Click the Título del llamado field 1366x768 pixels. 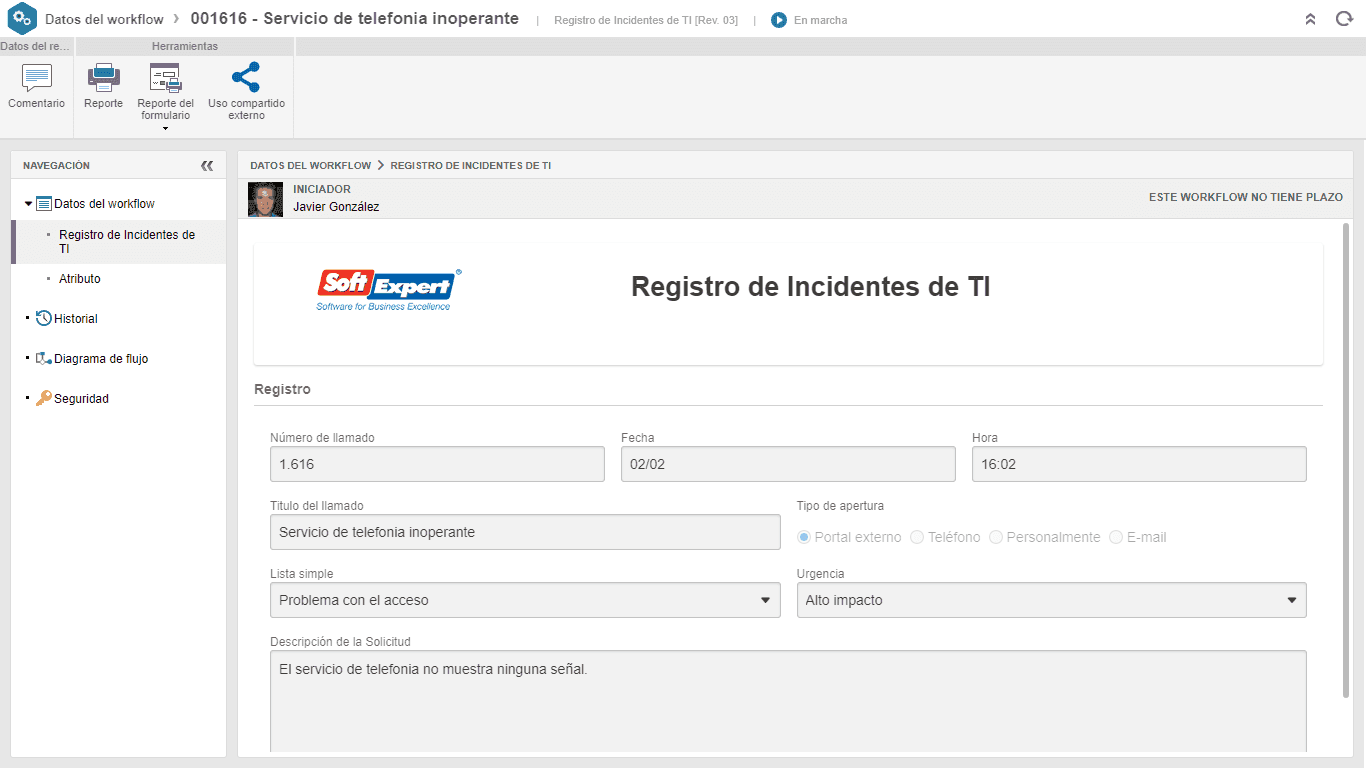point(525,532)
